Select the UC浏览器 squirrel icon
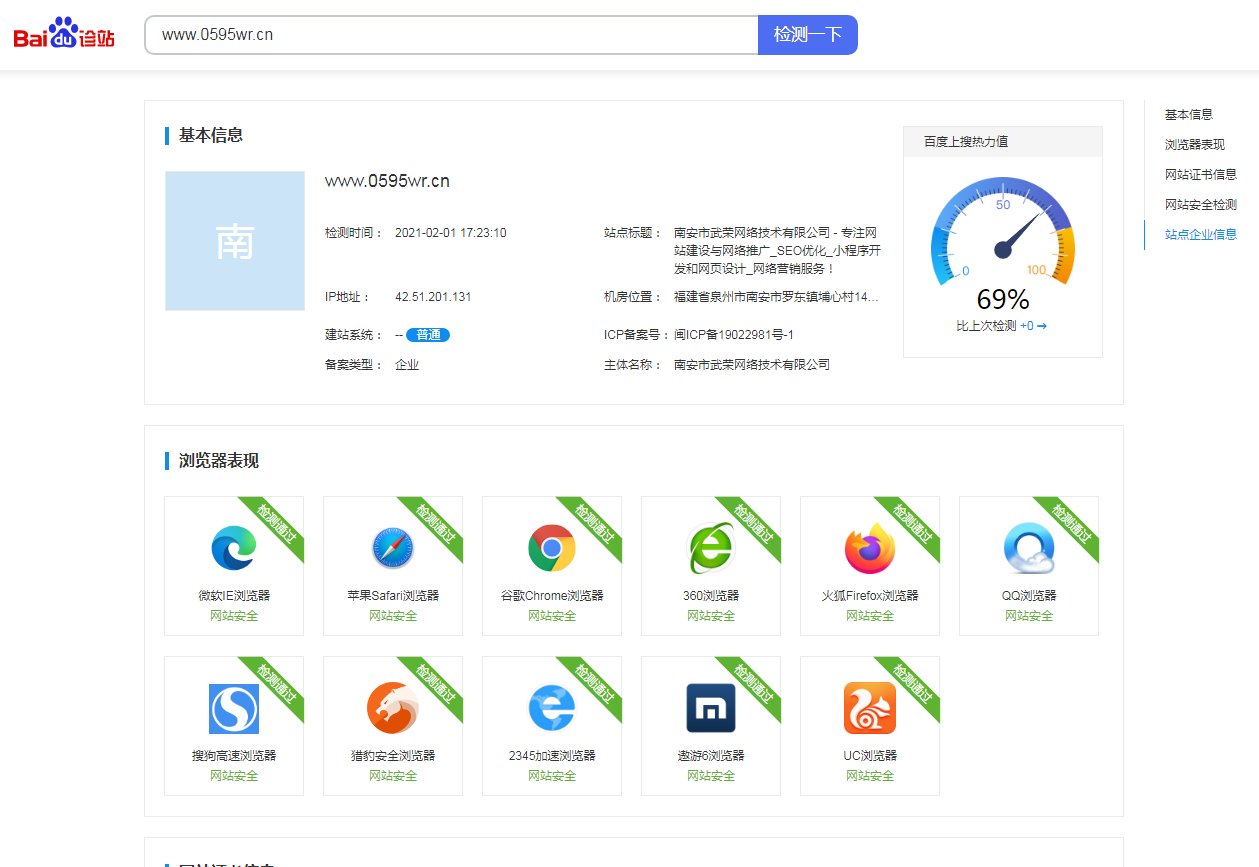 click(x=869, y=705)
